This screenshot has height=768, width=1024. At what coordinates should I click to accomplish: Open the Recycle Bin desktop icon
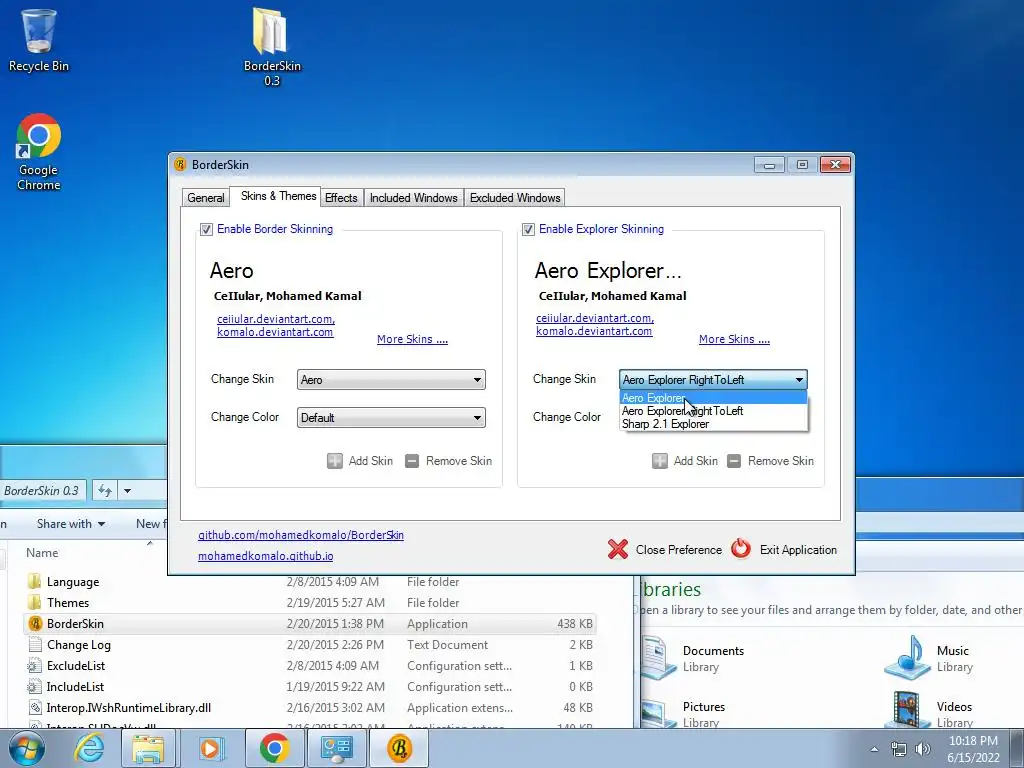(x=39, y=39)
